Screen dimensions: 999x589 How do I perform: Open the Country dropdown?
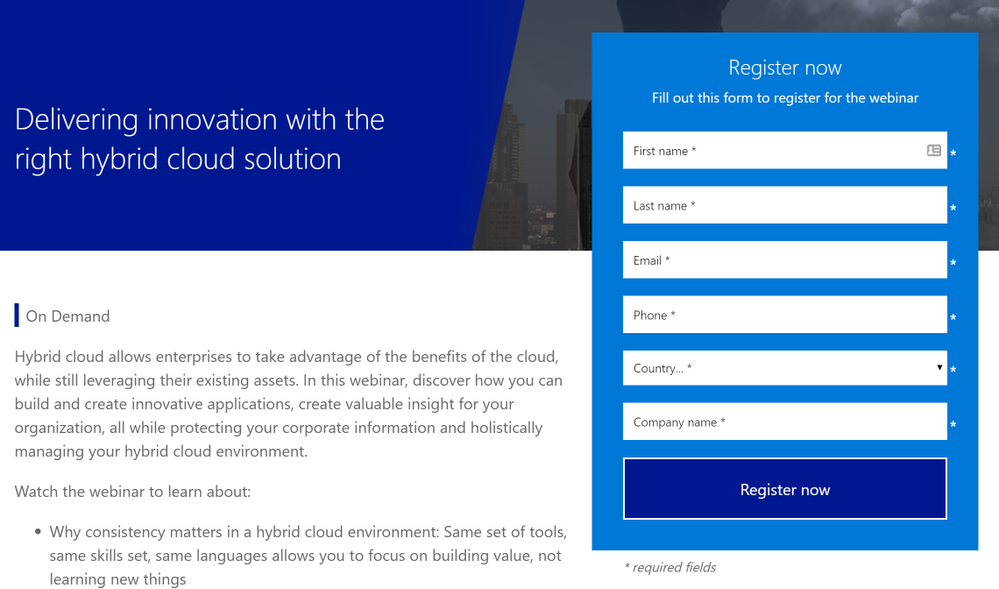tap(785, 368)
